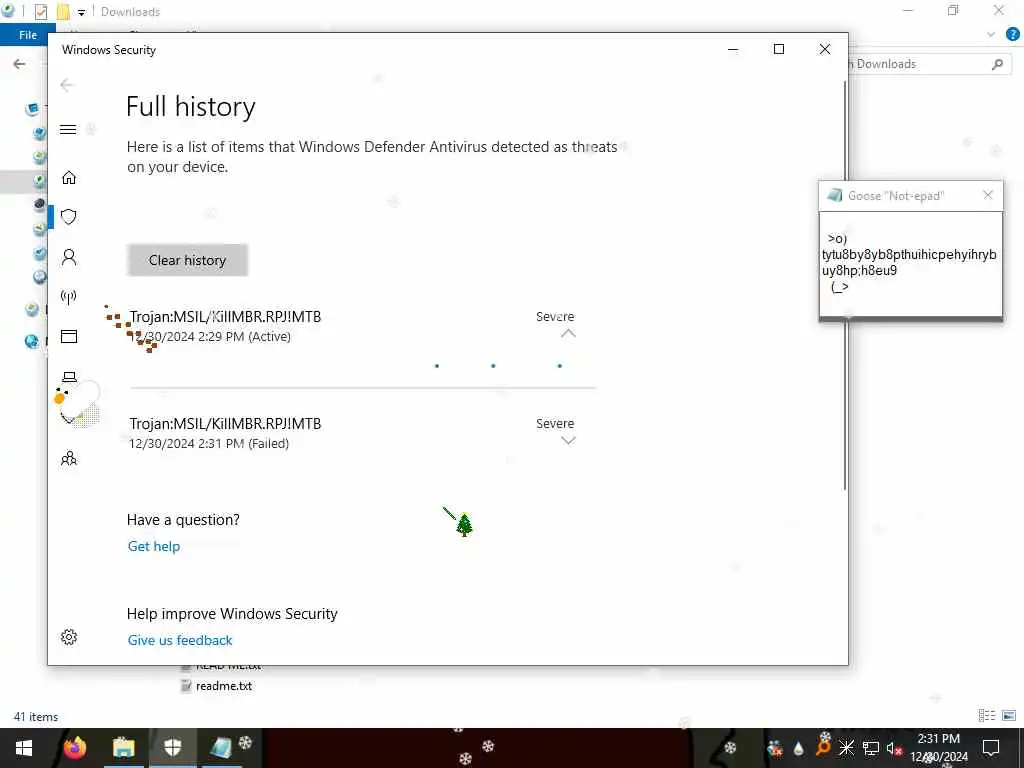Open Account protection person icon
Viewport: 1024px width, 768px height.
coord(69,257)
